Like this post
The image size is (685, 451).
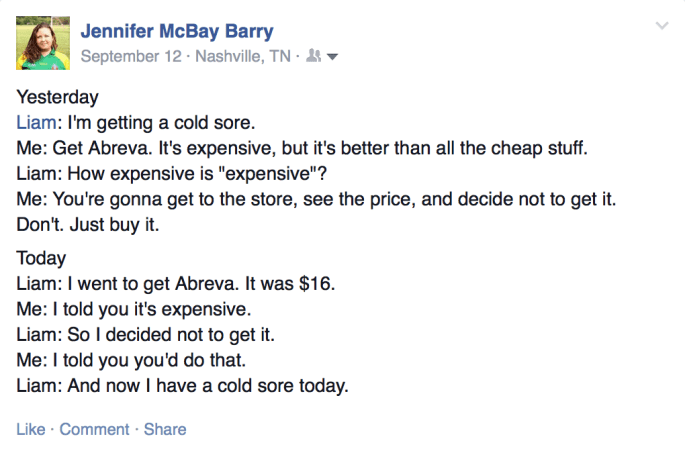click(31, 429)
